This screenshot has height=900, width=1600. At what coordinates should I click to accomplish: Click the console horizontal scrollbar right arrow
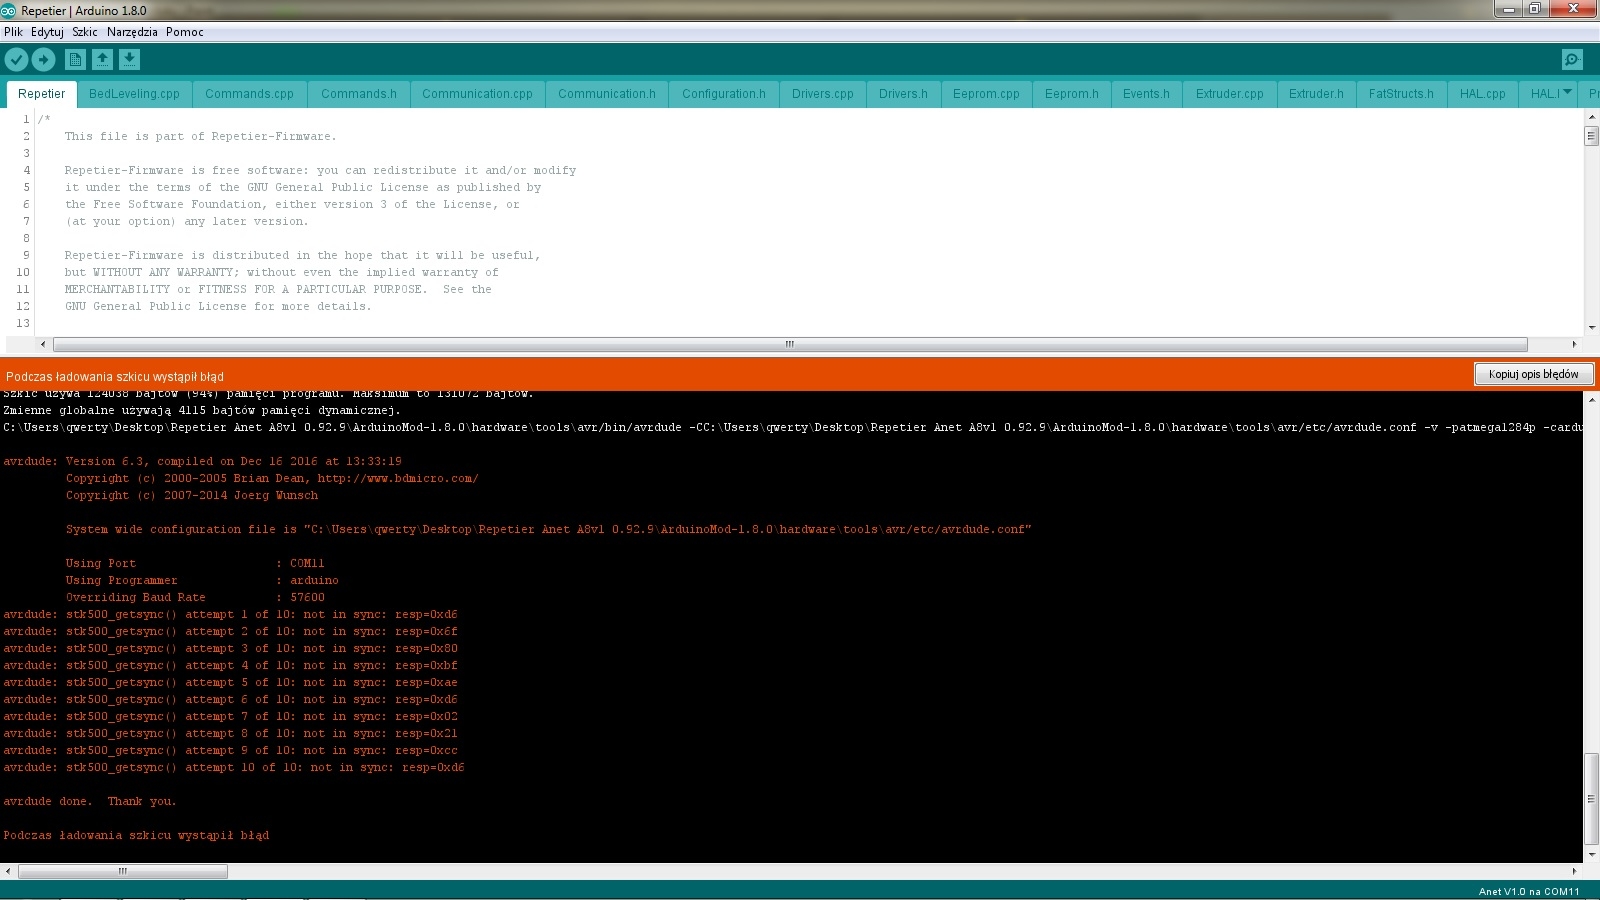pos(1576,871)
